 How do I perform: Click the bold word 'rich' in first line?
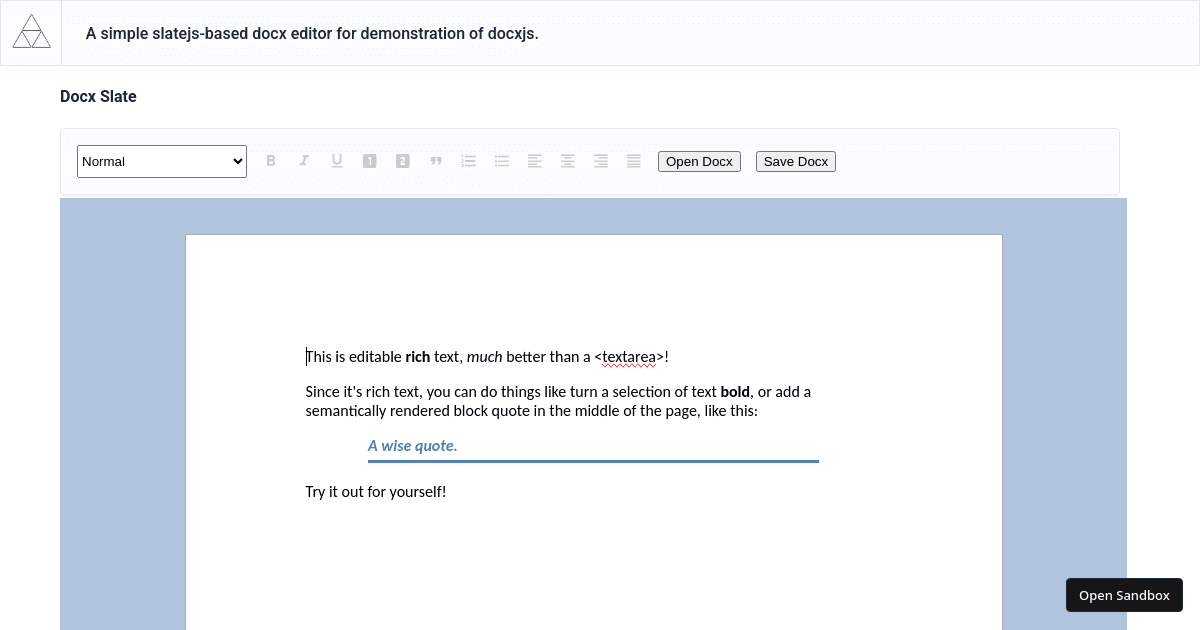coord(417,357)
